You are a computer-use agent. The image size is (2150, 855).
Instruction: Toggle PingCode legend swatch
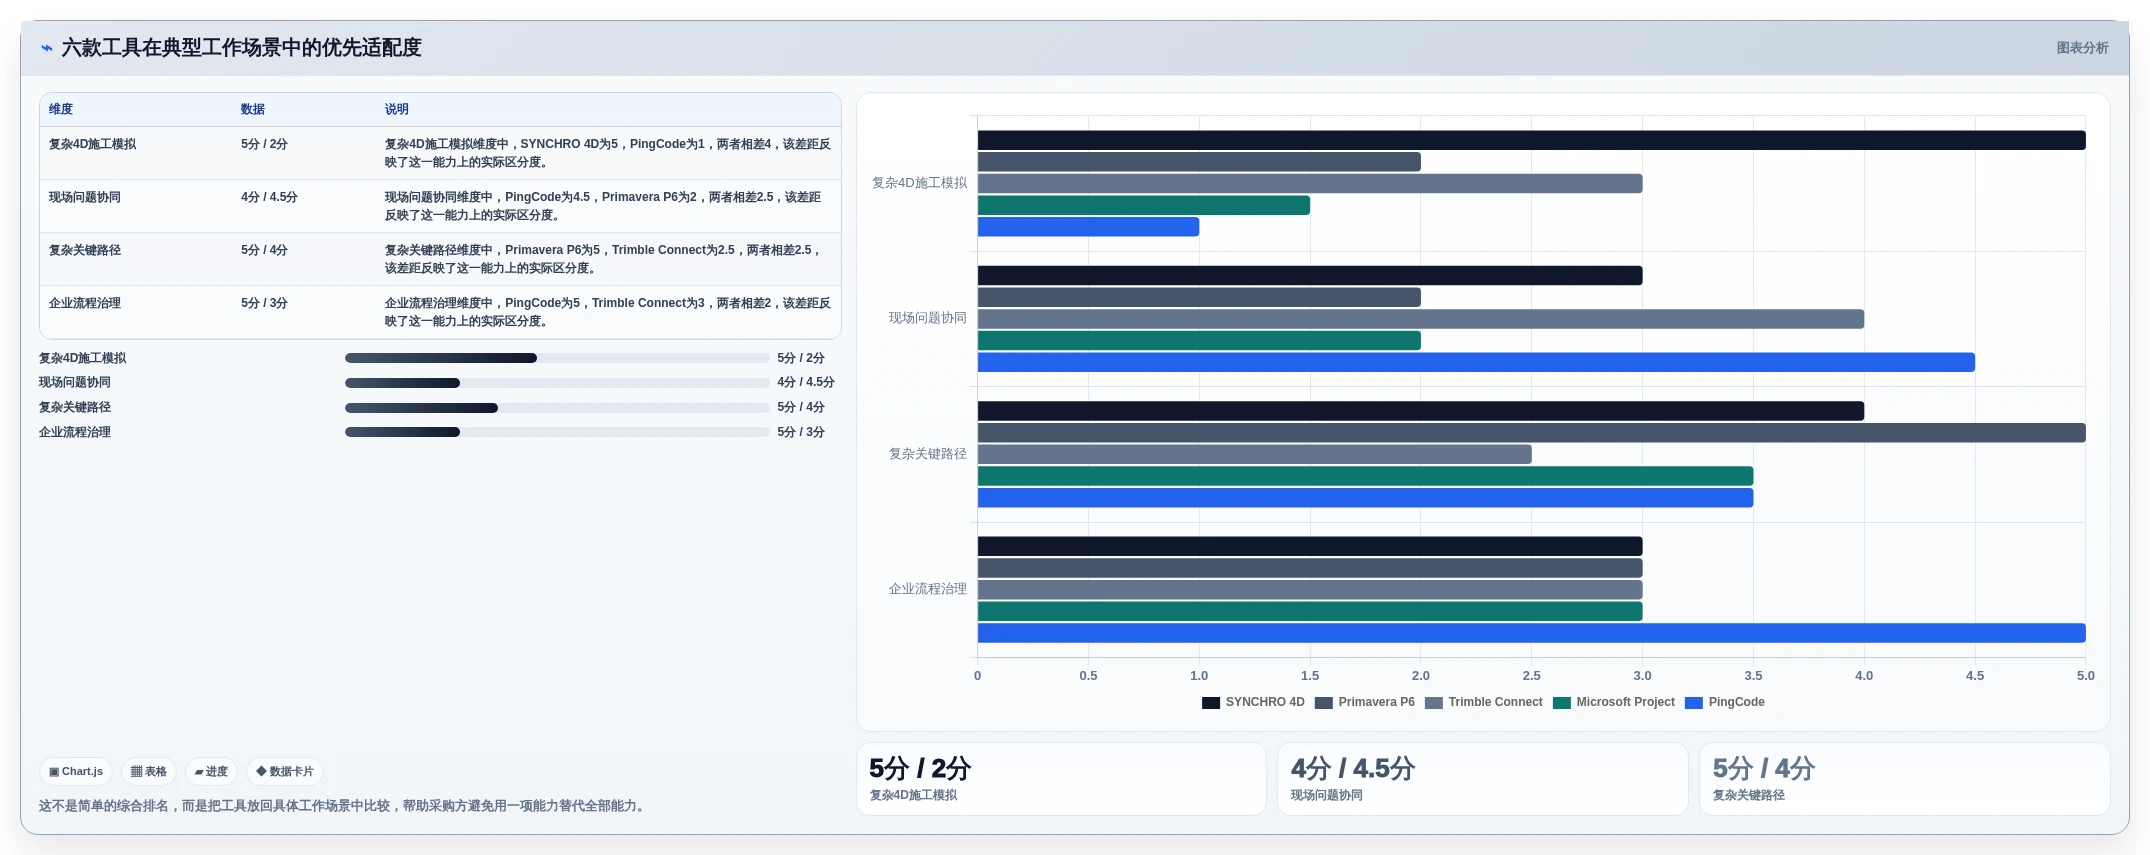[1694, 702]
